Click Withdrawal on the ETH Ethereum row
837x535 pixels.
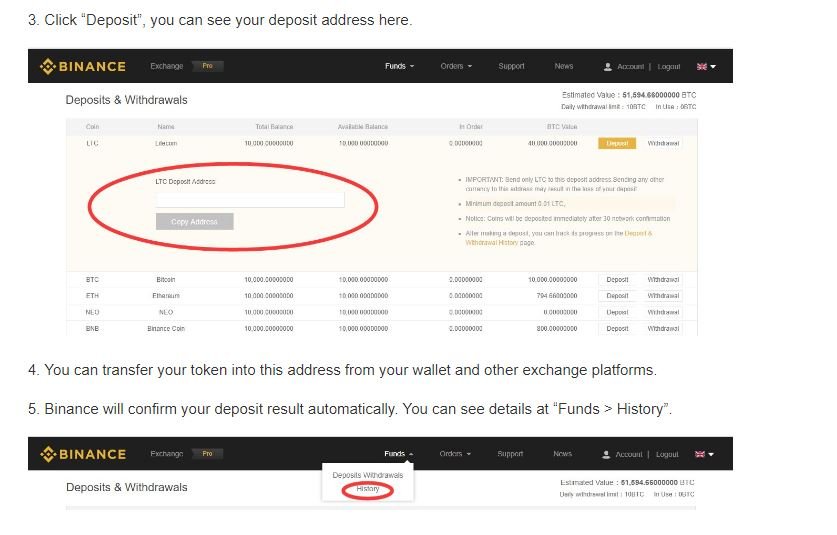pos(664,296)
